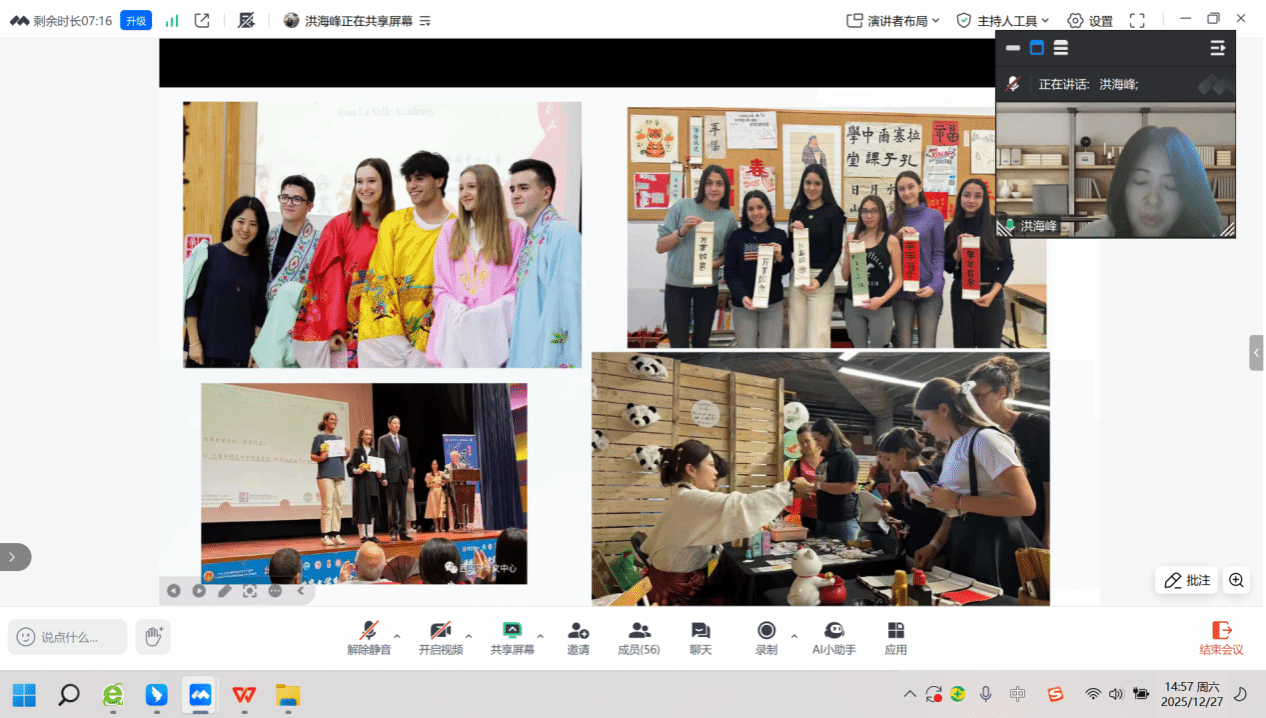The width and height of the screenshot is (1266, 718).
Task: Click the magnifier zoom icon beside 批注
Action: [1237, 580]
